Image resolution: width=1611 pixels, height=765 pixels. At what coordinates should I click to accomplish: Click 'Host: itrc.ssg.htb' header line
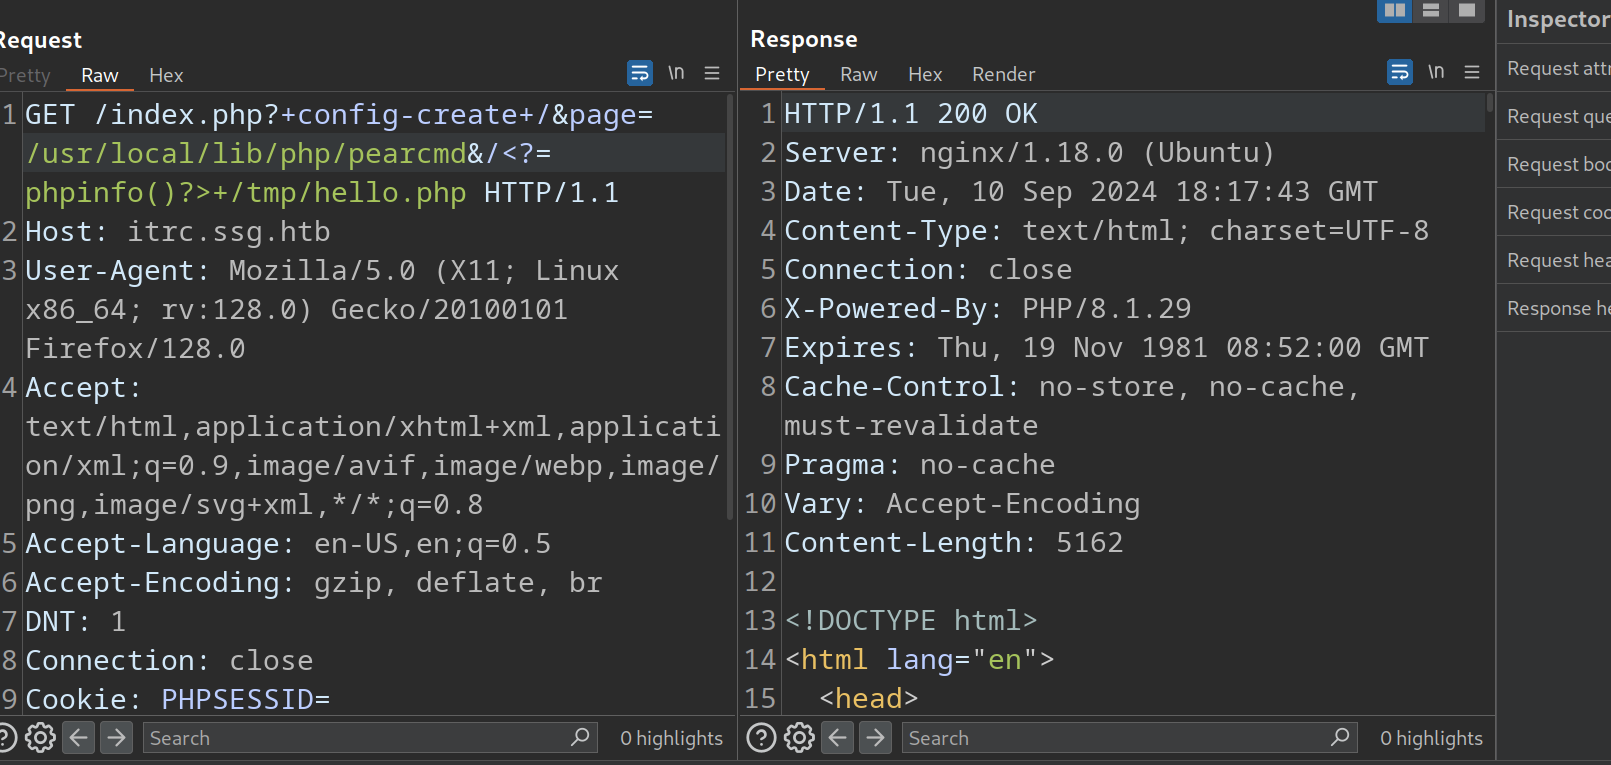tap(177, 232)
